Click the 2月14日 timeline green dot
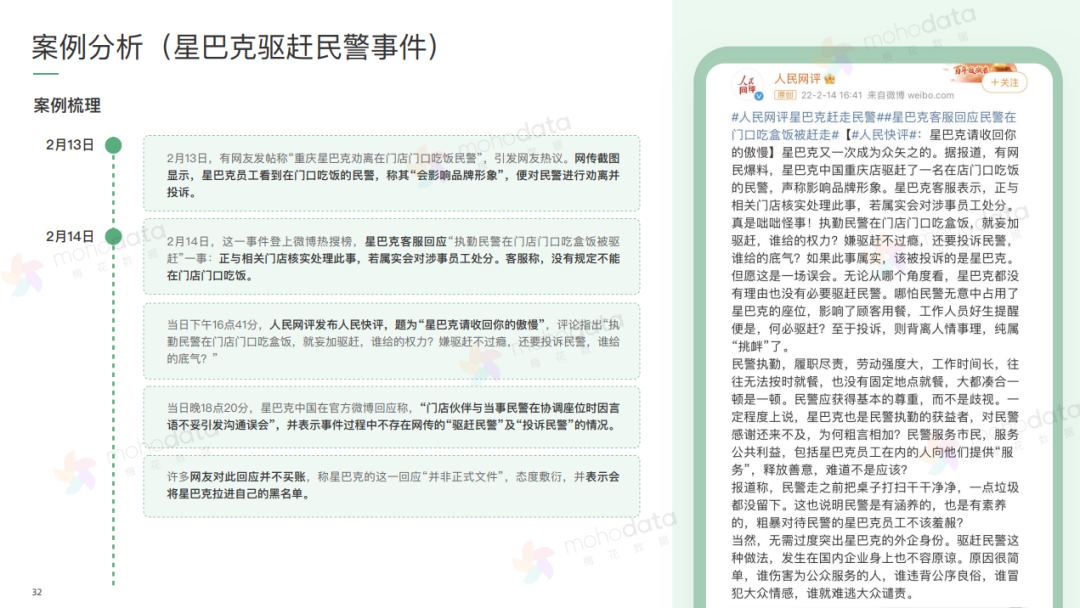Screen dimensions: 1080x608 coord(114,236)
